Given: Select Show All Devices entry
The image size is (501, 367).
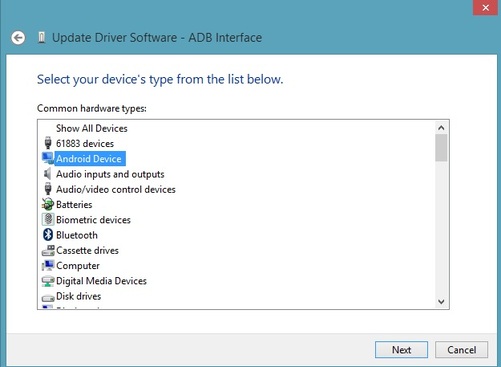Looking at the screenshot, I should tap(92, 128).
